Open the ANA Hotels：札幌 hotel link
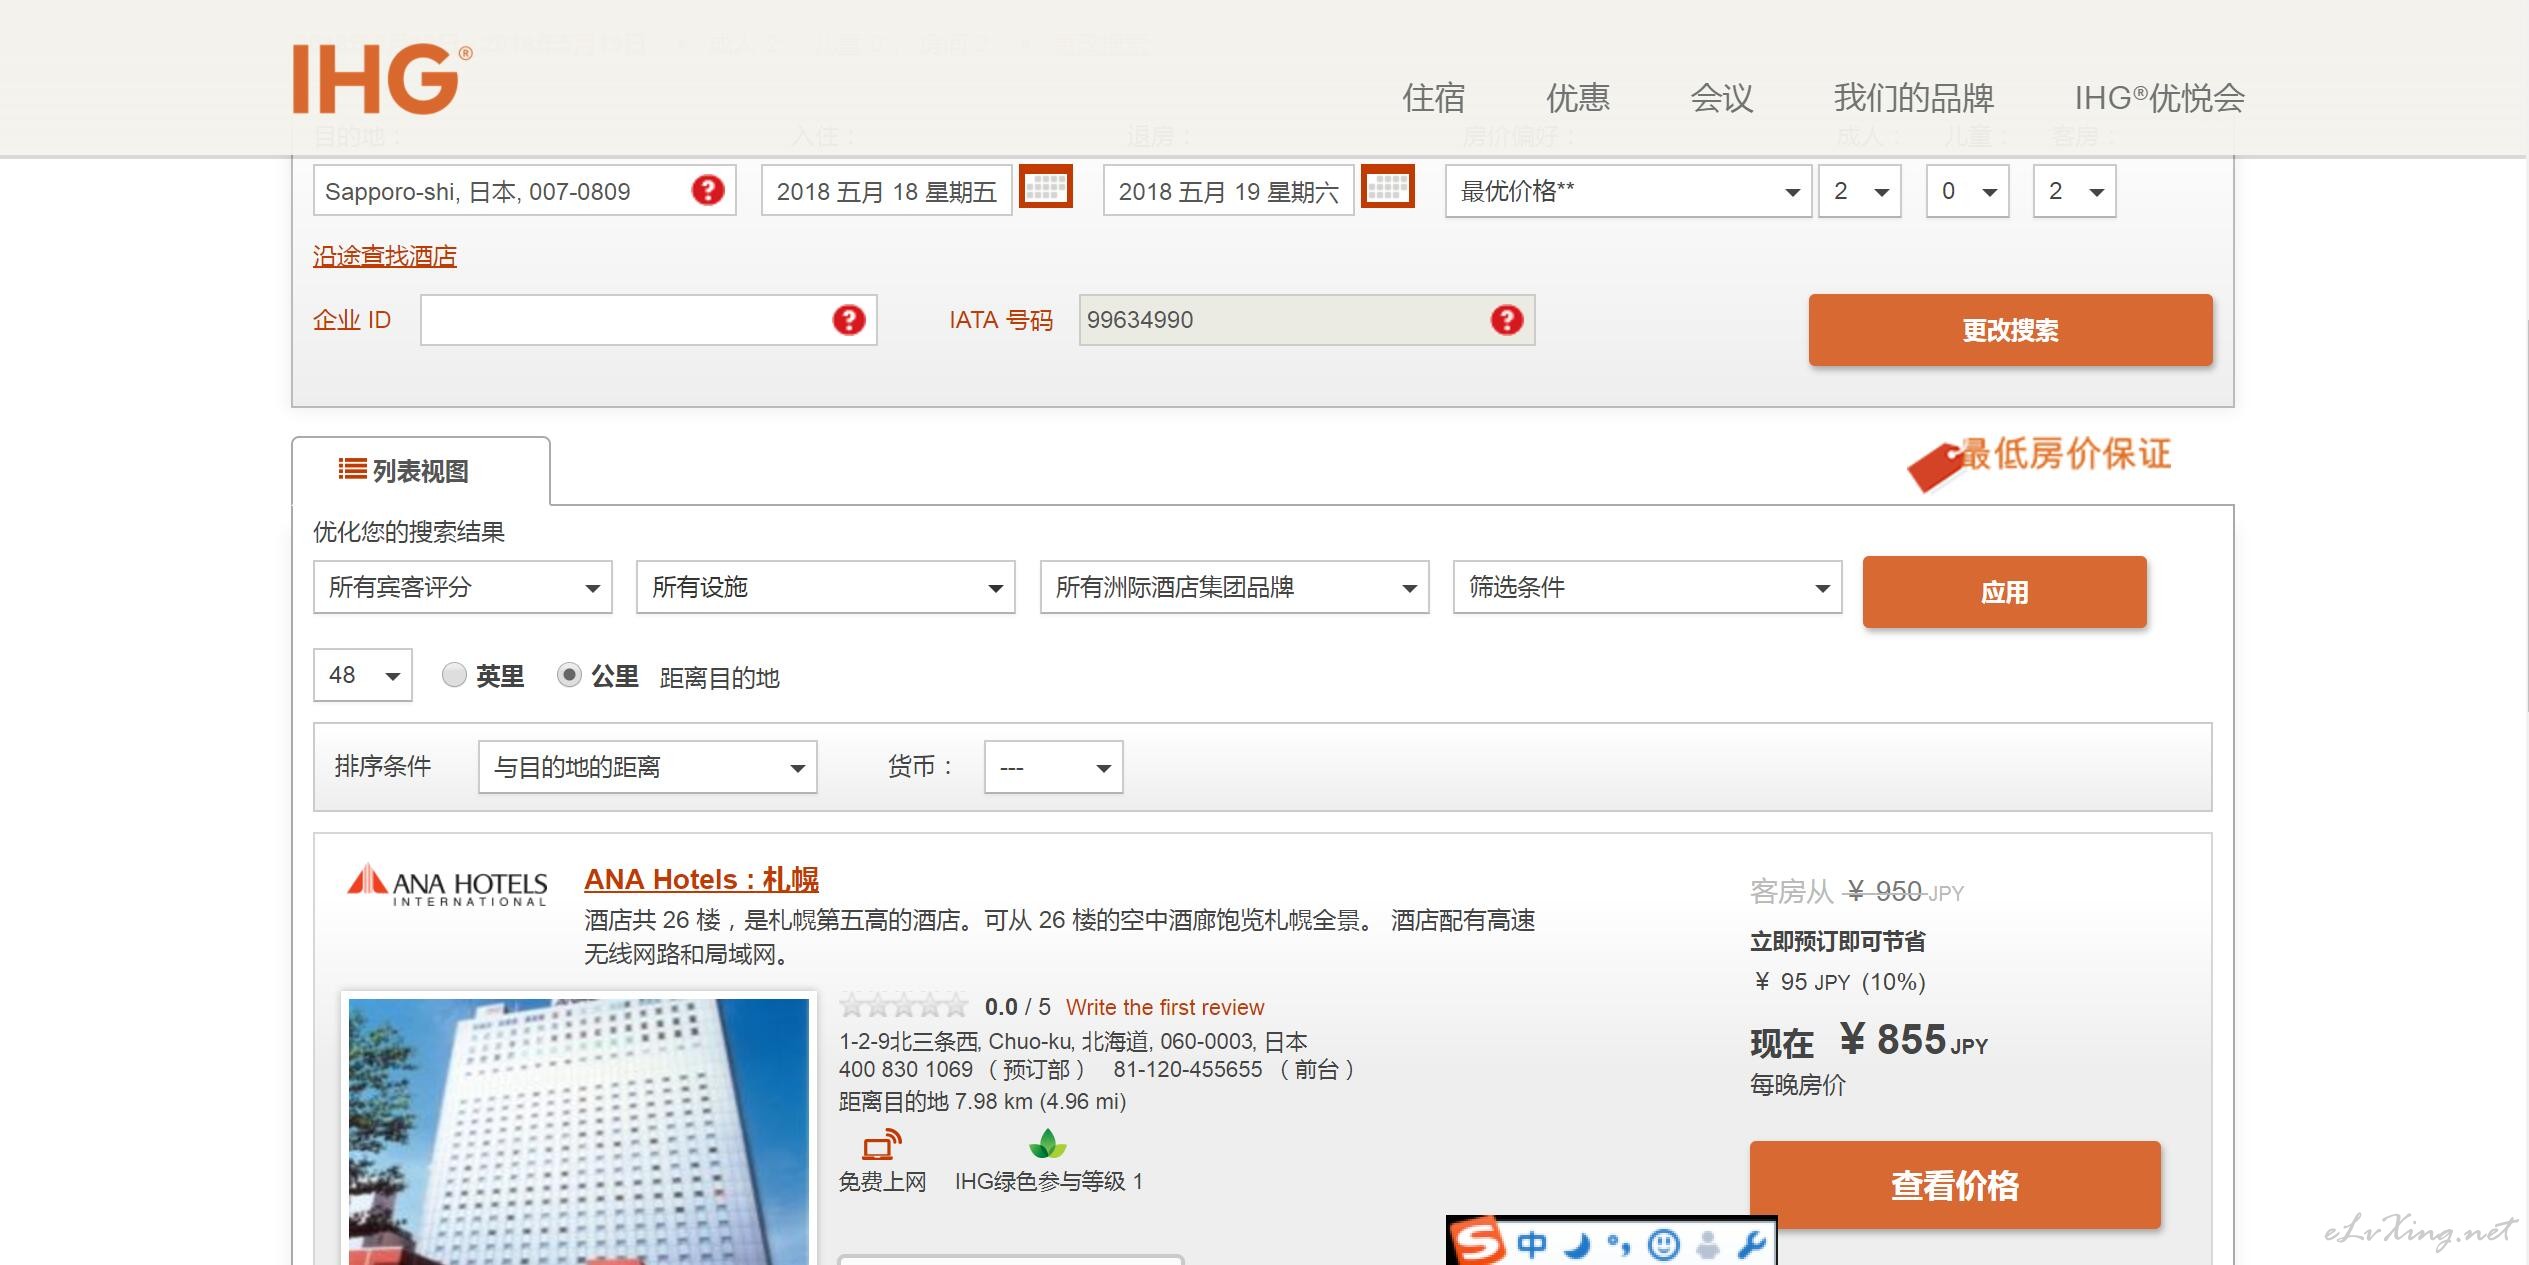 tap(701, 880)
